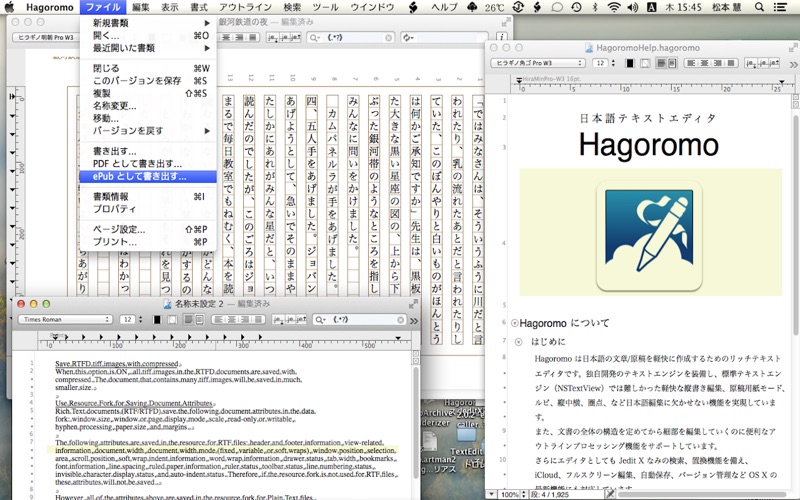Toggle continuous view mode in HagoromoHelp toolbar

point(661,63)
